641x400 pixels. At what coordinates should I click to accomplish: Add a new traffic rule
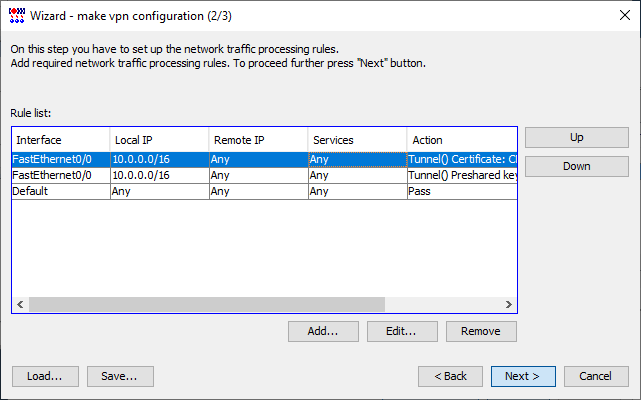click(323, 331)
